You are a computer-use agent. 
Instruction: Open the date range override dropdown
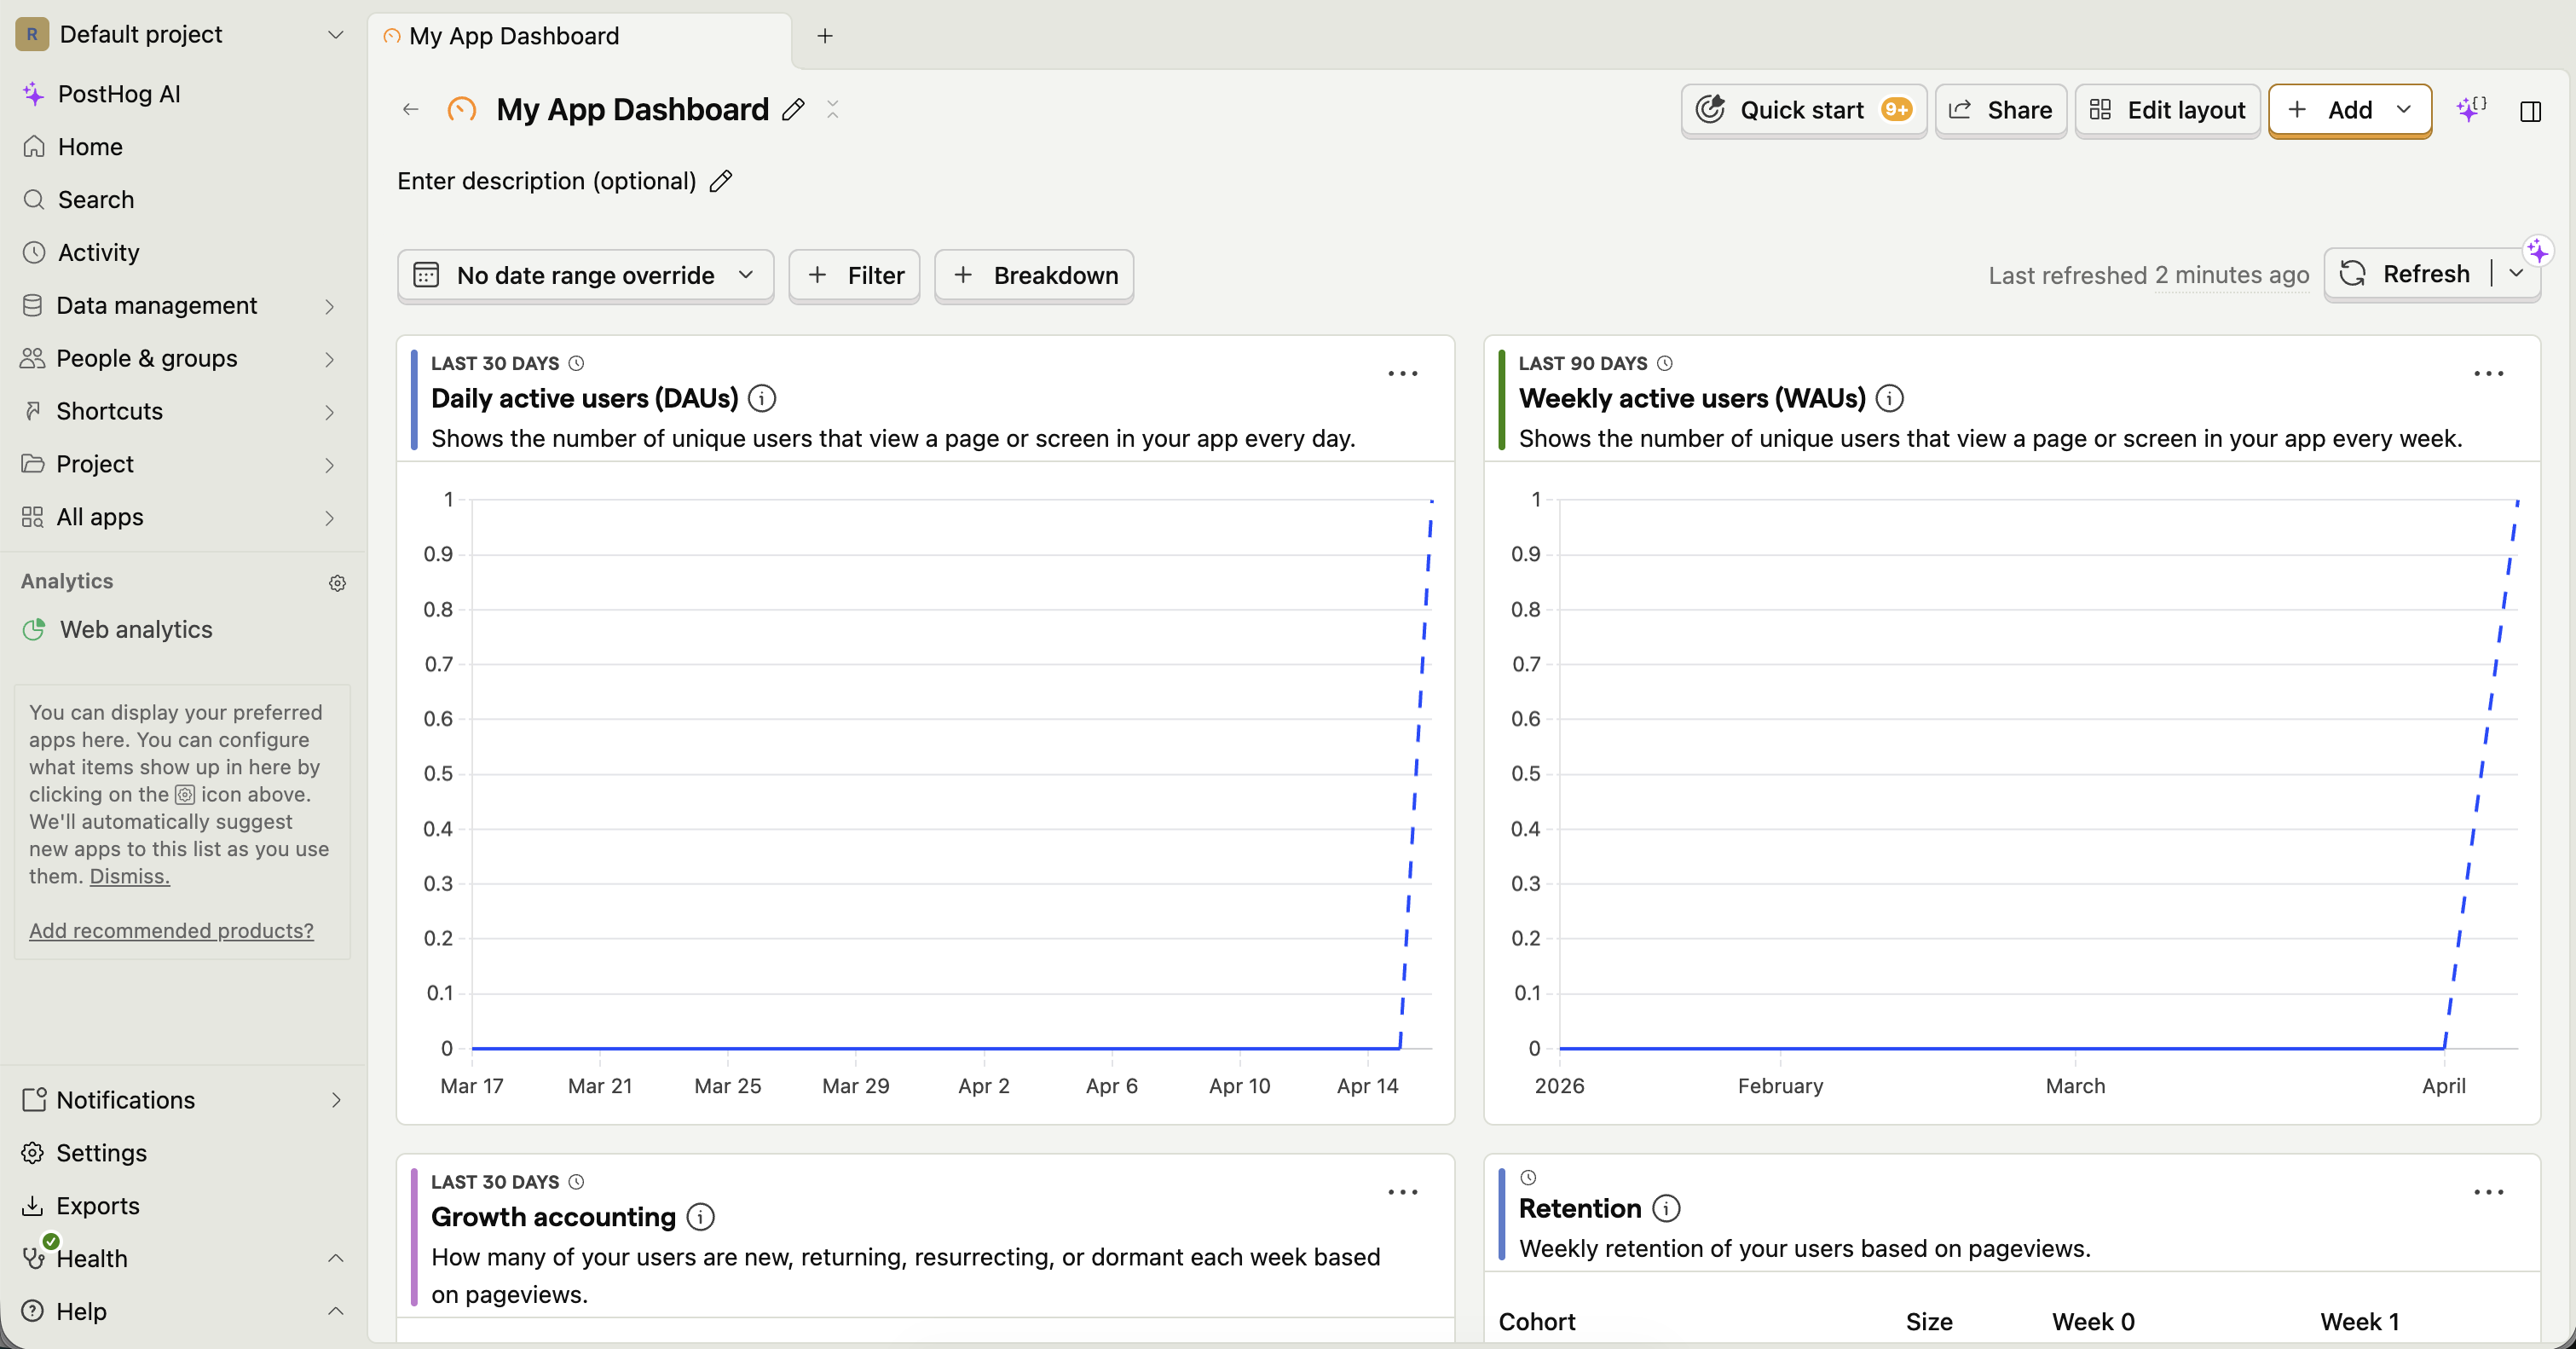pyautogui.click(x=585, y=276)
